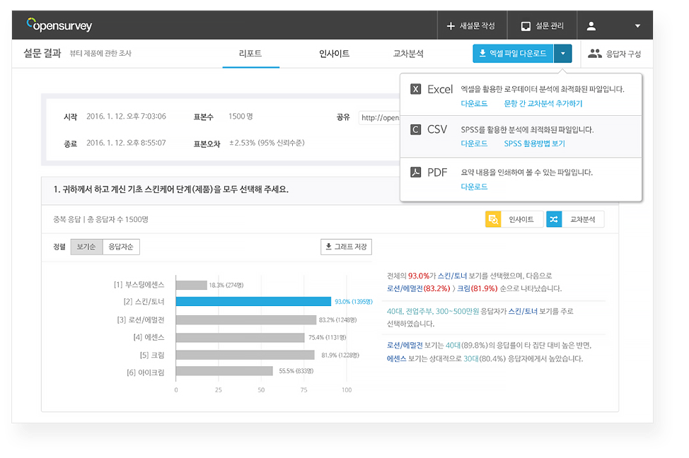Click the 93.0% (1395명) value label

click(x=354, y=302)
